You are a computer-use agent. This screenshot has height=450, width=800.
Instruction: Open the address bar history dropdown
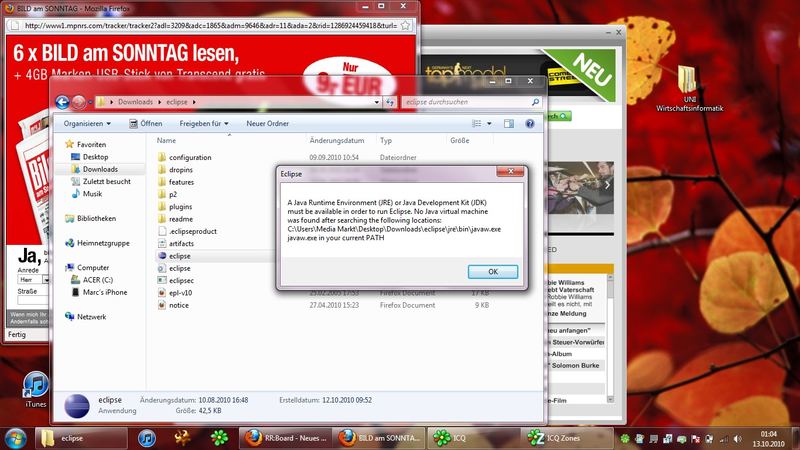377,102
